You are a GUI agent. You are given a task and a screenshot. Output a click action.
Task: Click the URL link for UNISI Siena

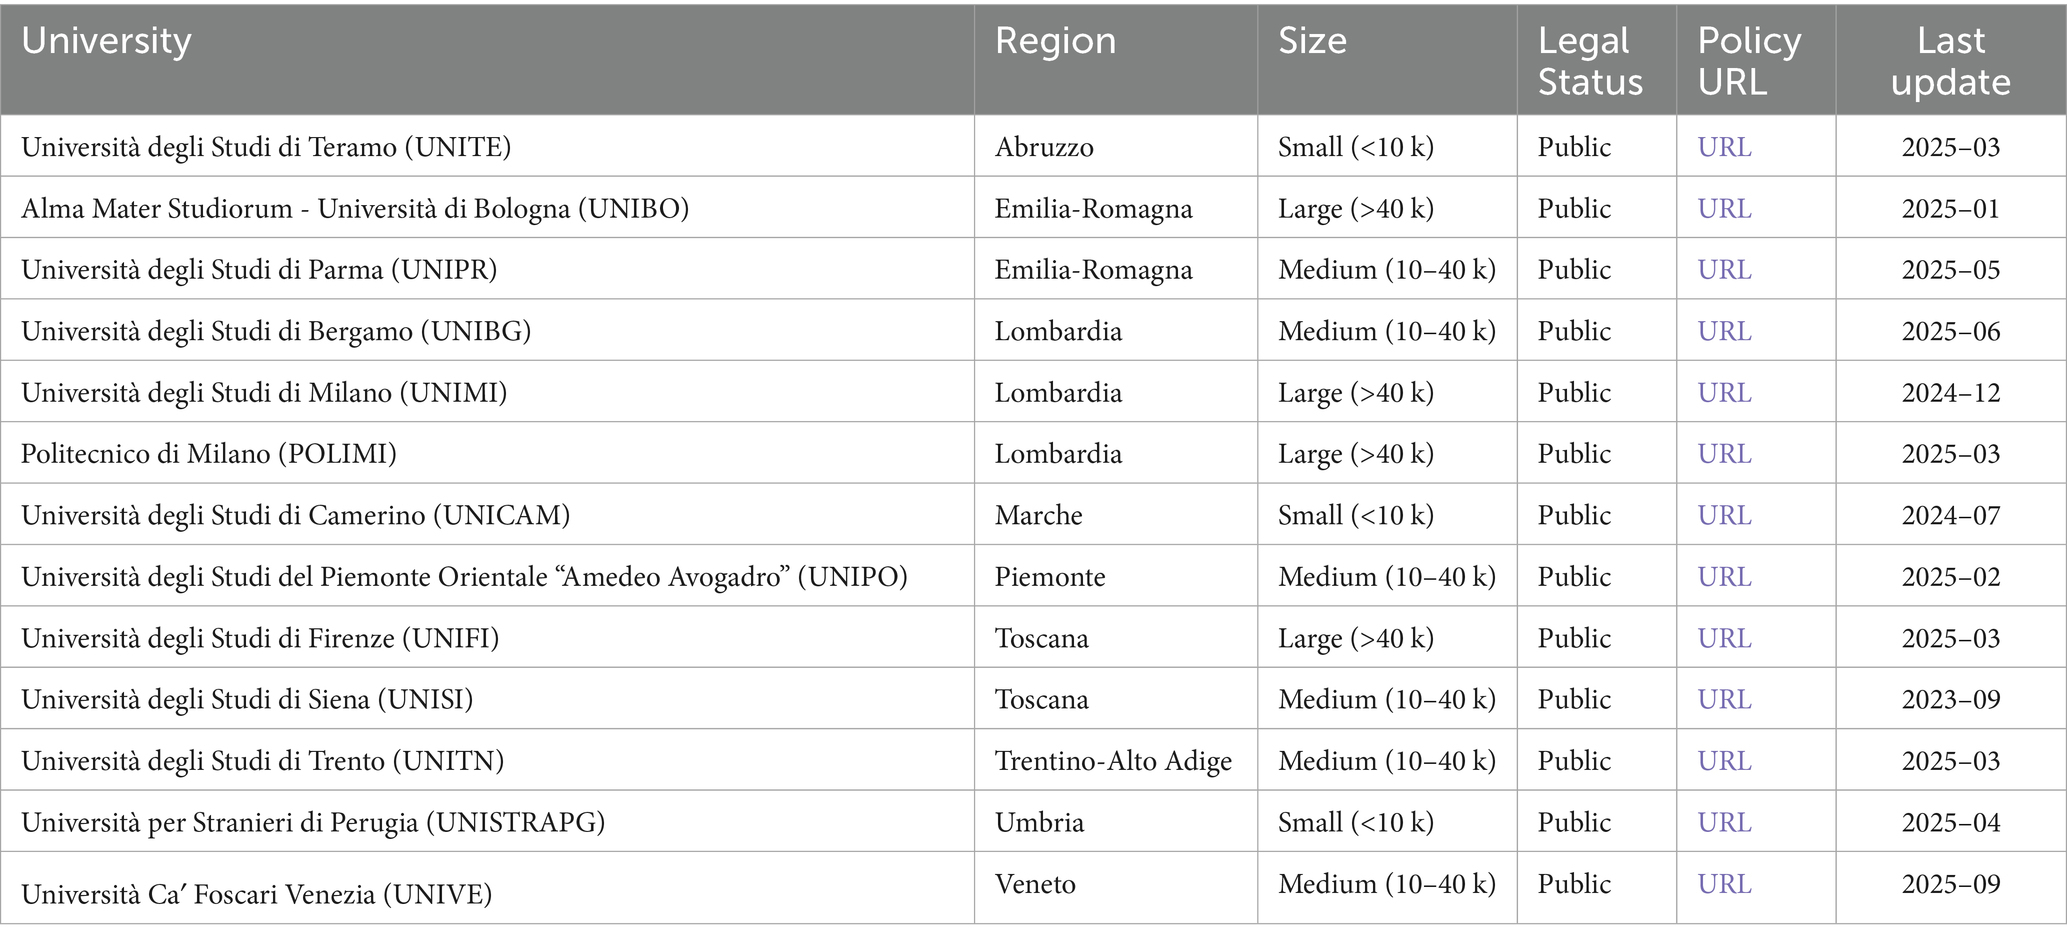tap(1724, 699)
